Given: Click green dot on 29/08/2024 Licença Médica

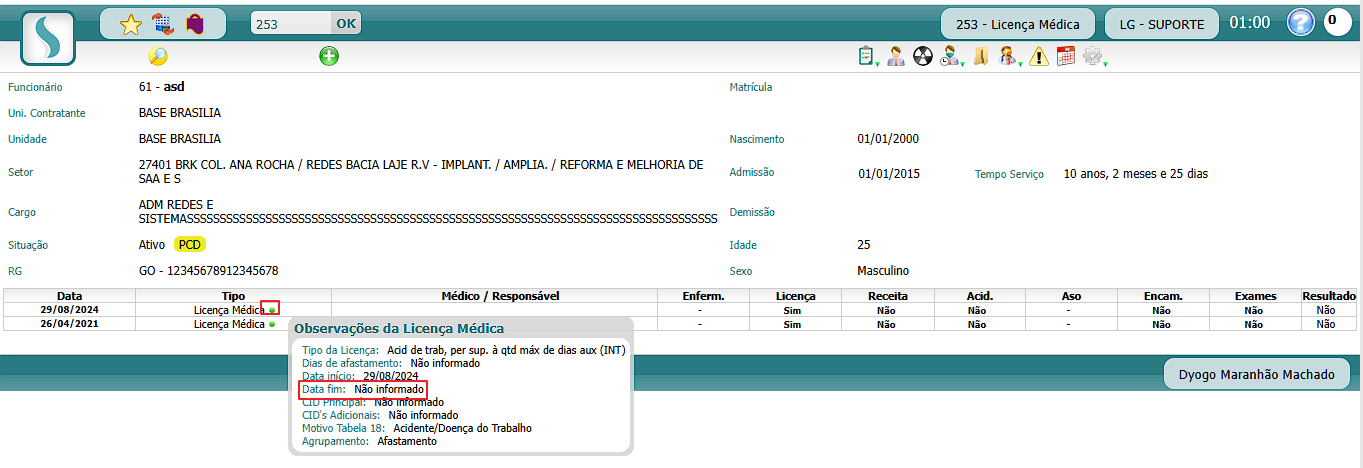Looking at the screenshot, I should click(x=271, y=311).
